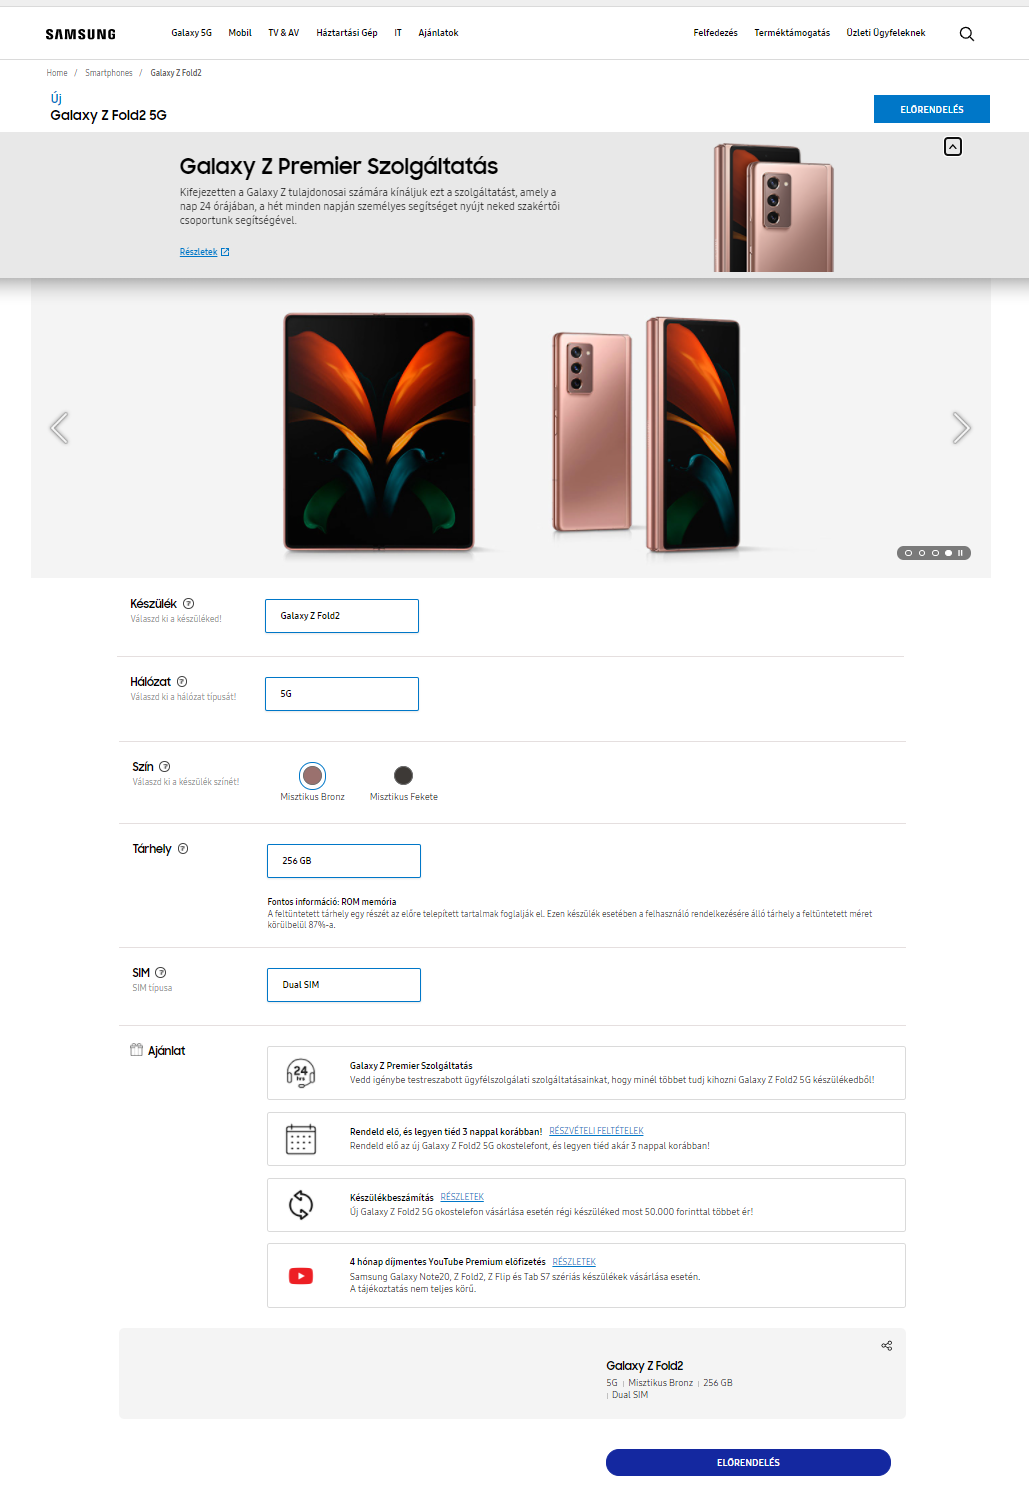Select the Dual SIM option
The height and width of the screenshot is (1505, 1029).
[x=344, y=985]
